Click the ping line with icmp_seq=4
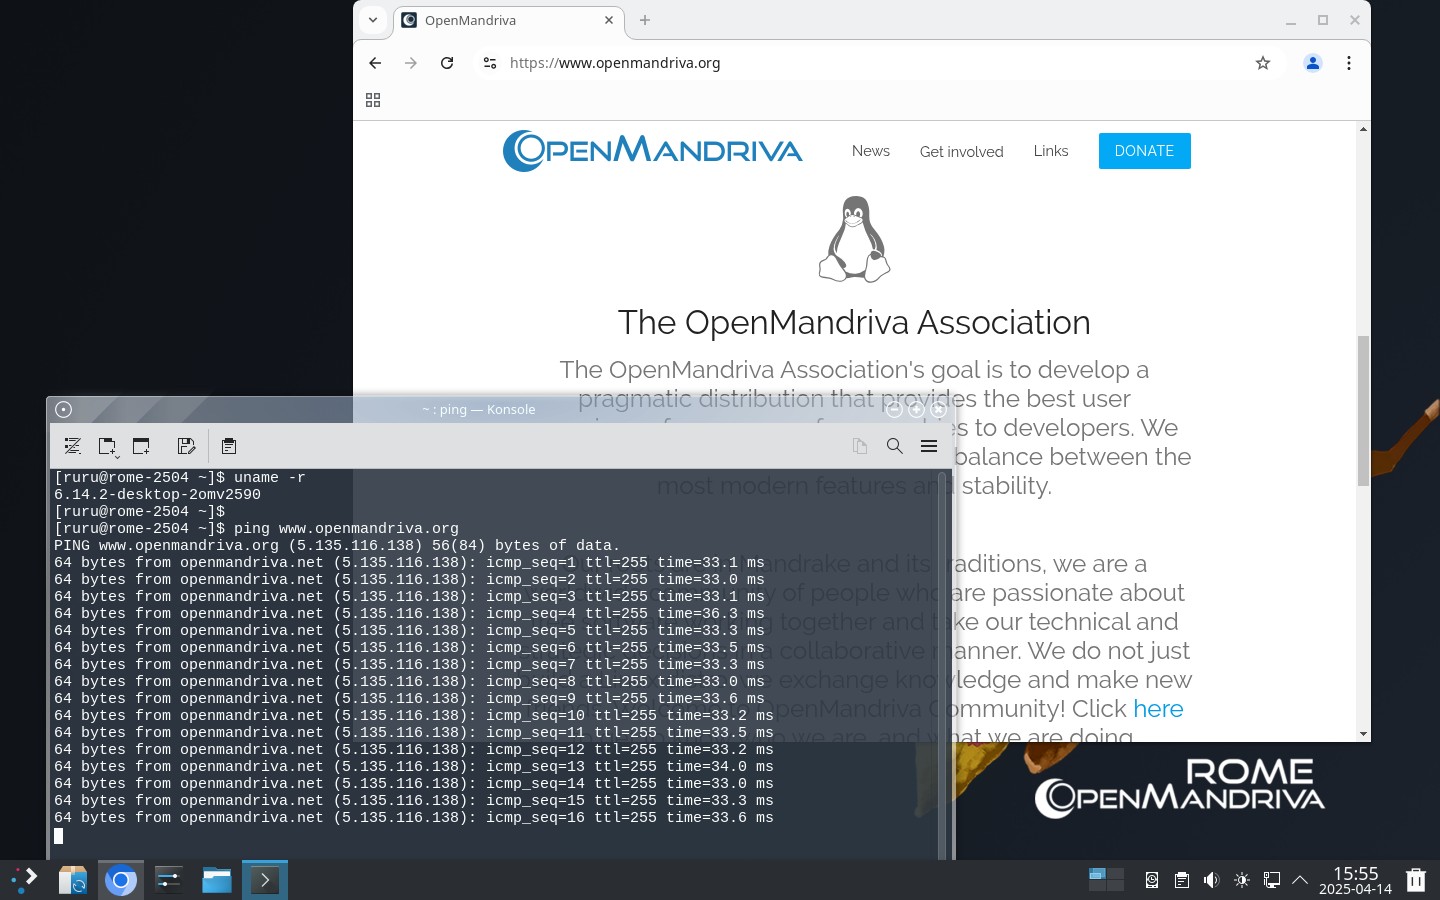1440x900 pixels. [409, 614]
